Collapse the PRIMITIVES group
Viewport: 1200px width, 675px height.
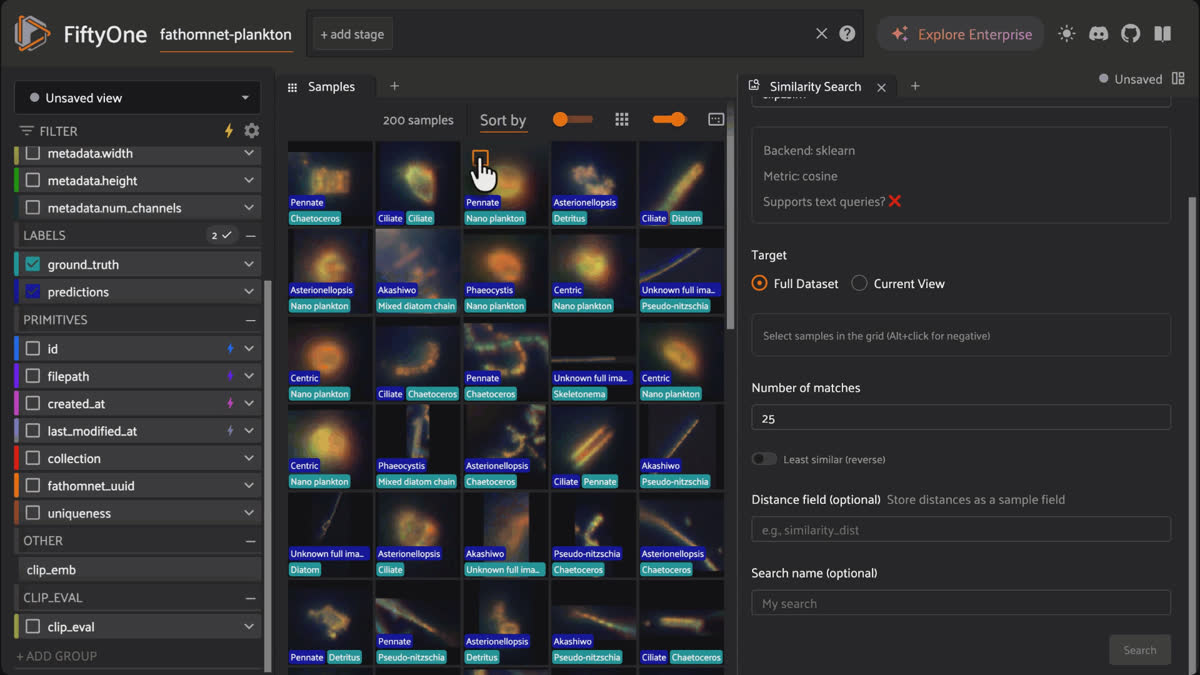[251, 320]
